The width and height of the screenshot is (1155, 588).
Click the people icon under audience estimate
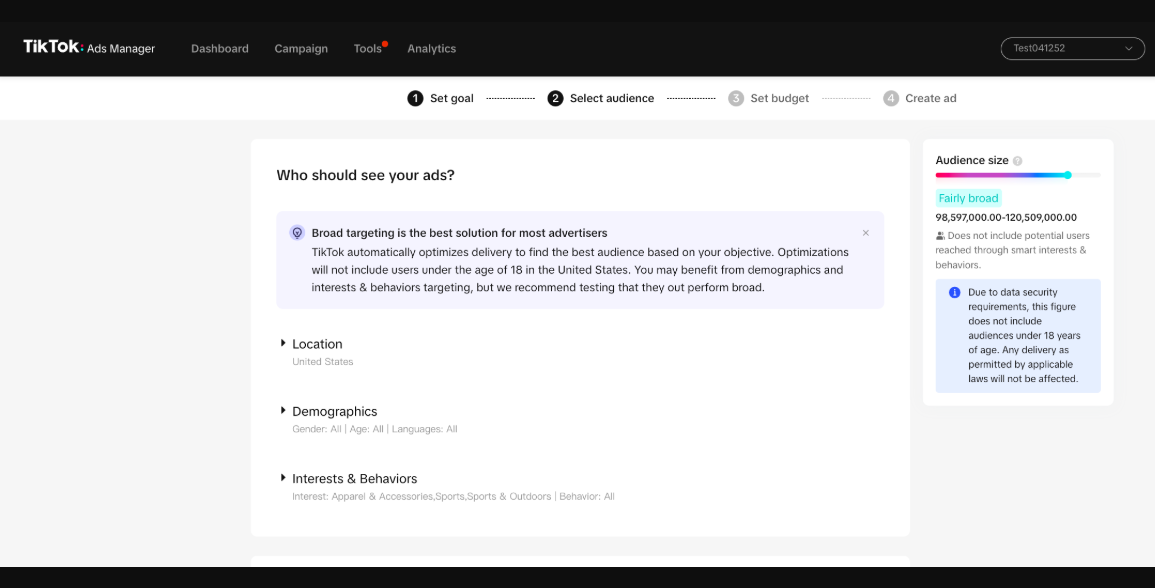[x=940, y=236]
